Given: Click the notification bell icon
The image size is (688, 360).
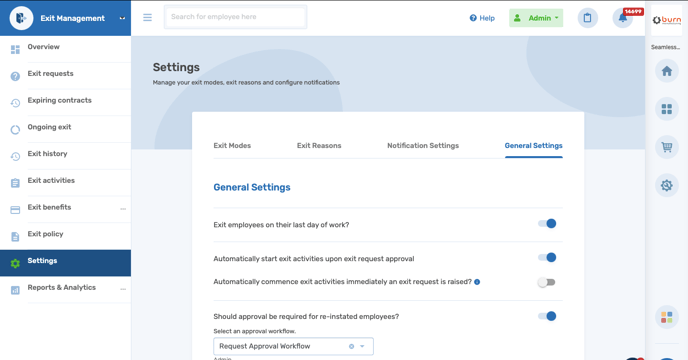Looking at the screenshot, I should (x=623, y=18).
